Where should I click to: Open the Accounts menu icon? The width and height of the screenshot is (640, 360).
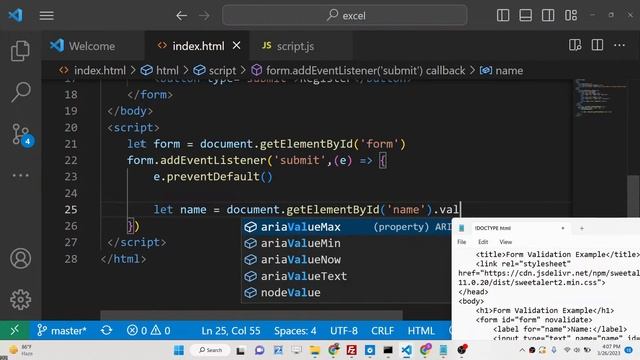[x=20, y=258]
